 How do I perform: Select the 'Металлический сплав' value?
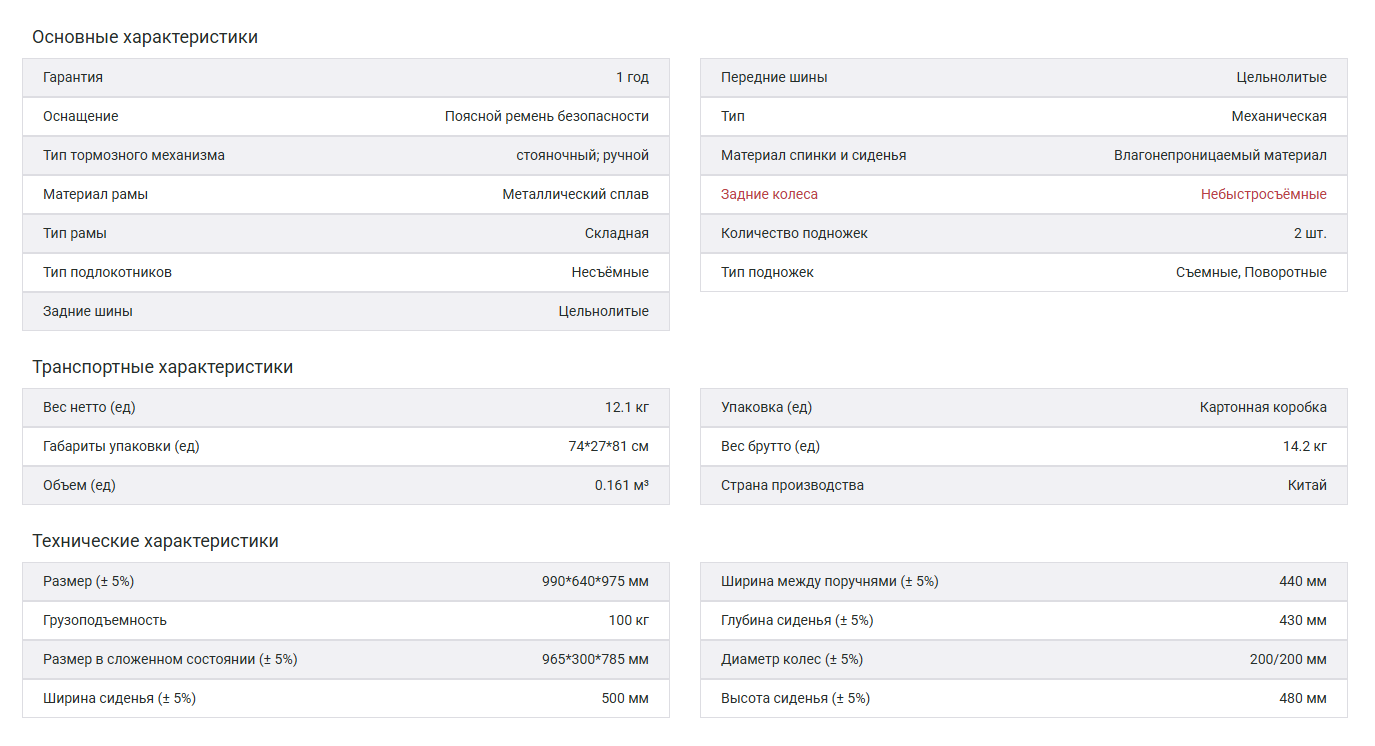(575, 194)
